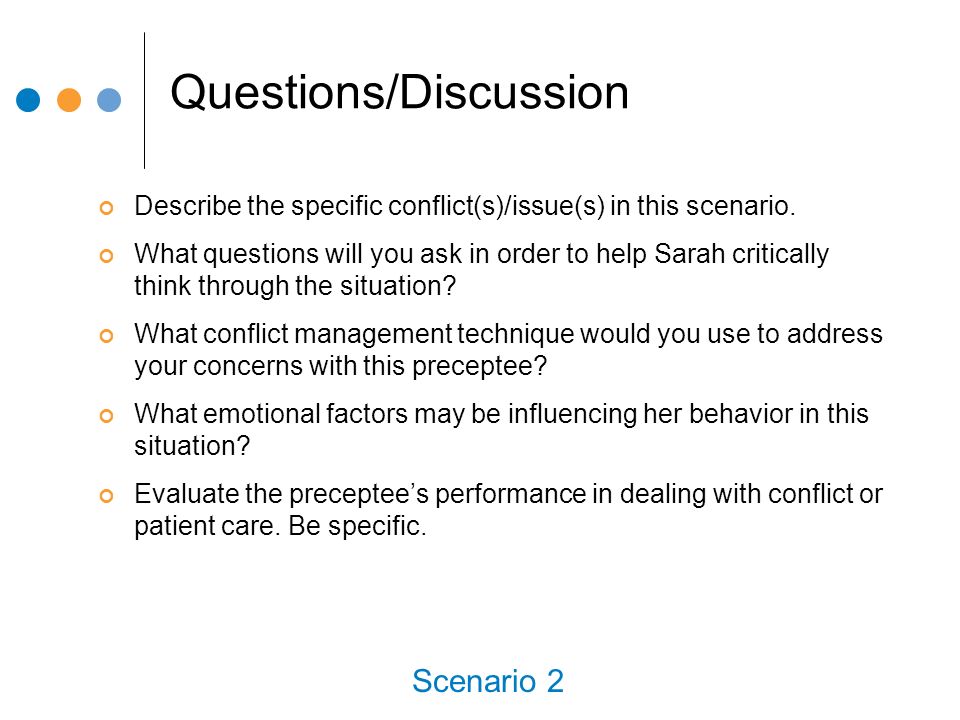Click 'Describe the specific conflict(s)/issue(s)' line
The image size is (960, 720).
coord(465,206)
